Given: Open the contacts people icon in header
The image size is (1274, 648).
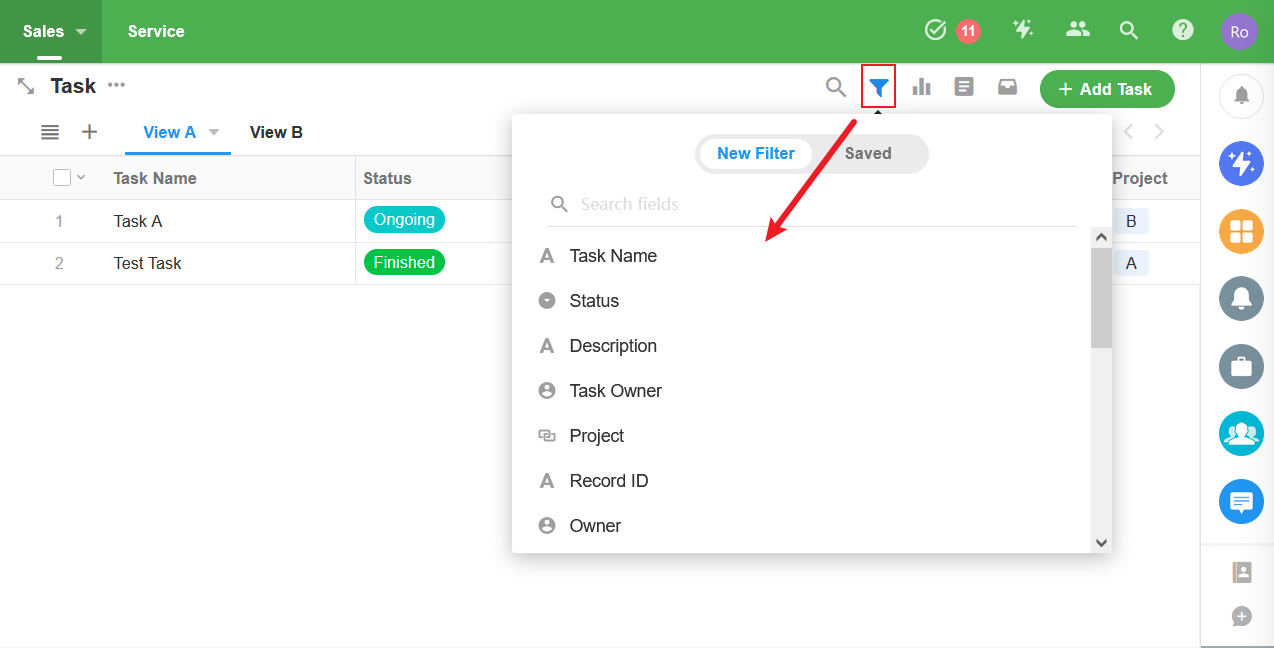Looking at the screenshot, I should [1077, 30].
